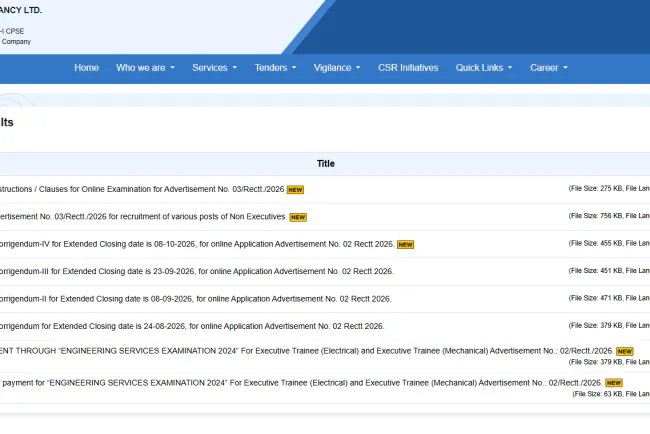Expand the Services dropdown menu
Viewport: 650px width, 434px height.
pos(214,68)
